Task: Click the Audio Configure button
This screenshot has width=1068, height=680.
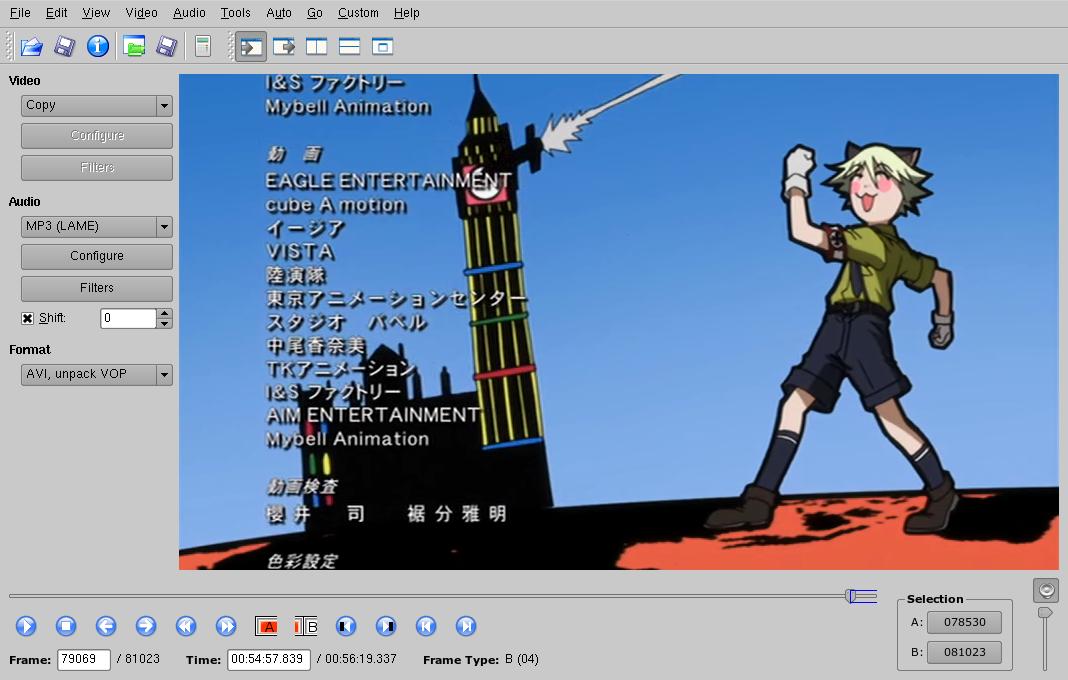Action: tap(97, 256)
